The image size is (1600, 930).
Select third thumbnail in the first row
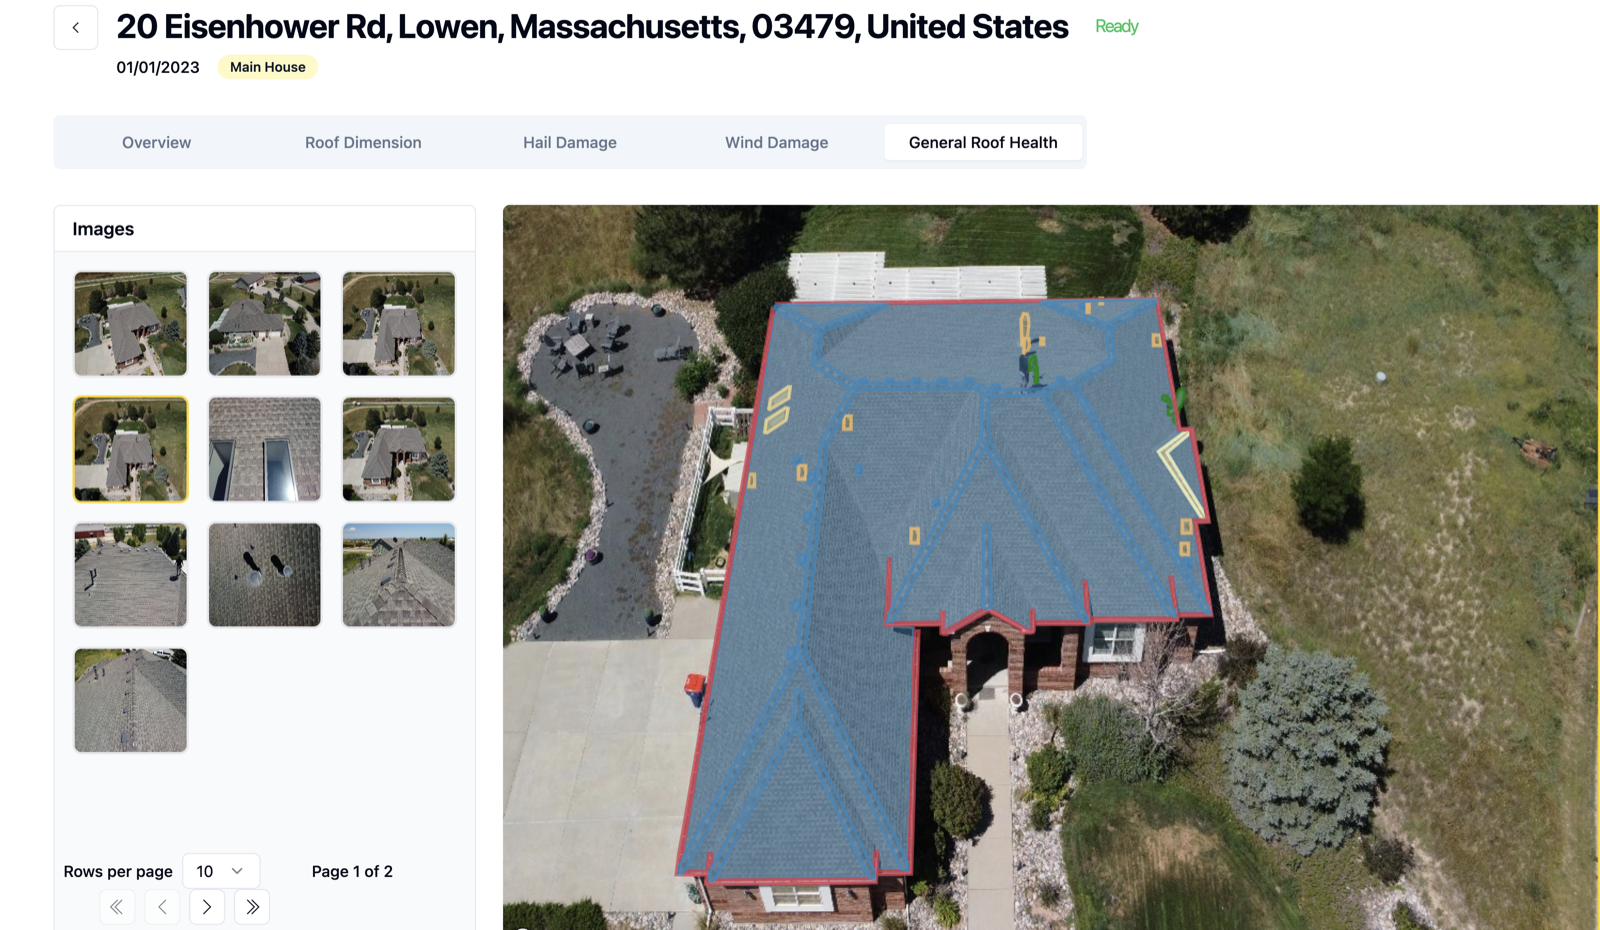pyautogui.click(x=399, y=324)
